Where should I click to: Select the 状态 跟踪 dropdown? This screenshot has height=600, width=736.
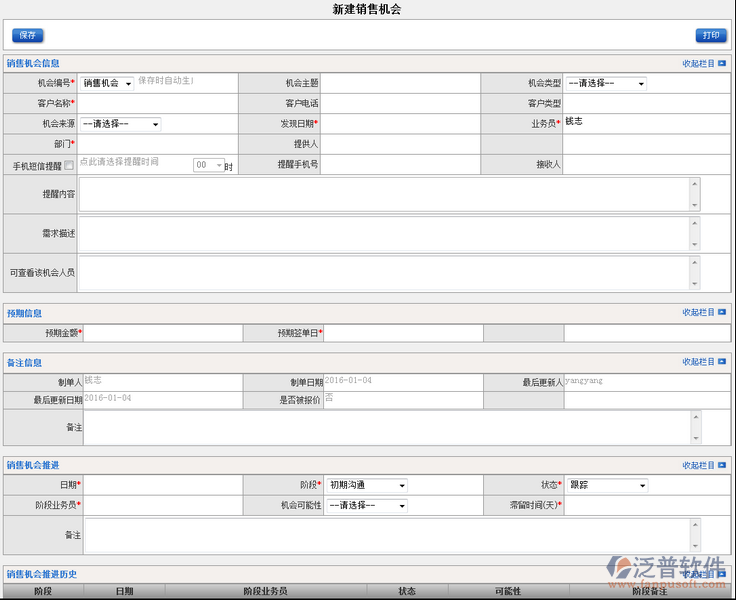click(x=608, y=485)
